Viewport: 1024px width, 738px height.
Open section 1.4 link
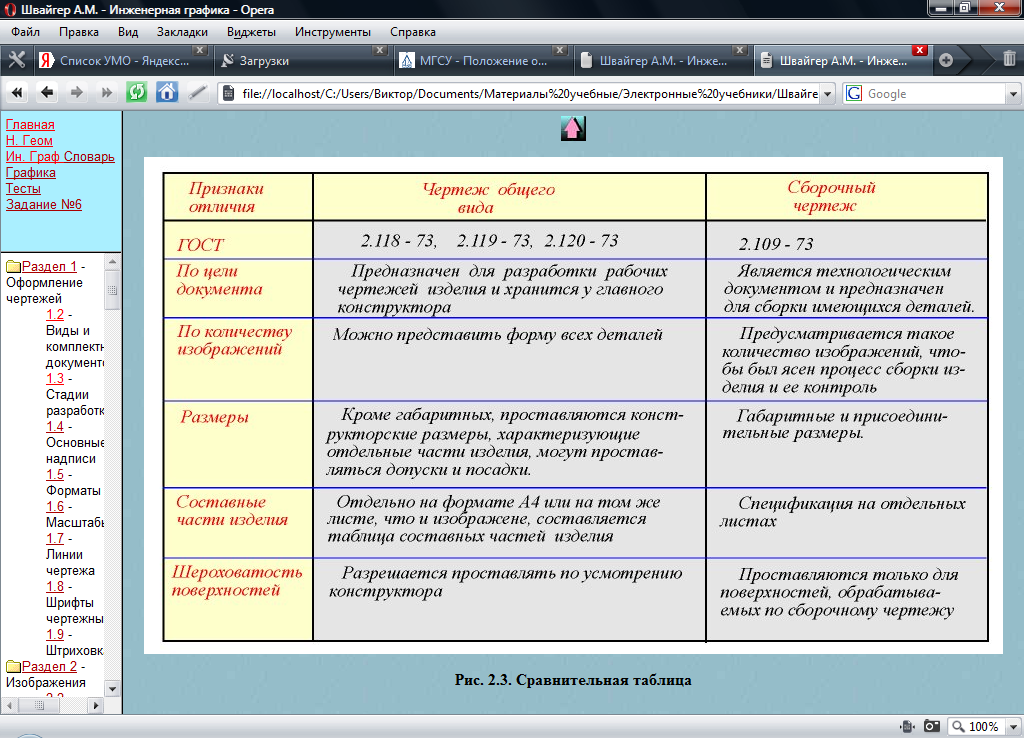tap(55, 426)
